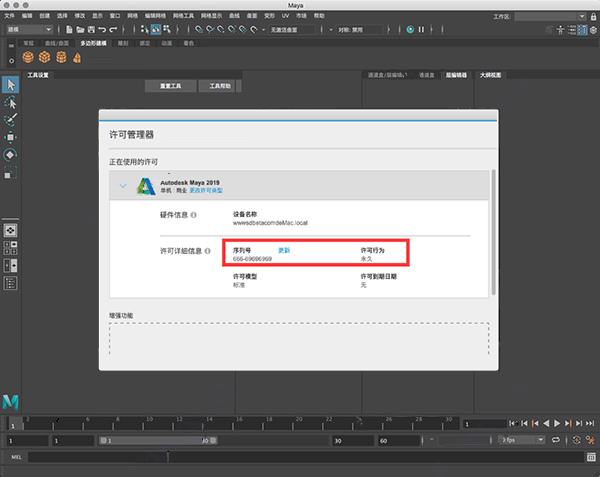Activate the Paint Selection brush tool
The height and width of the screenshot is (477, 600).
pyautogui.click(x=10, y=120)
